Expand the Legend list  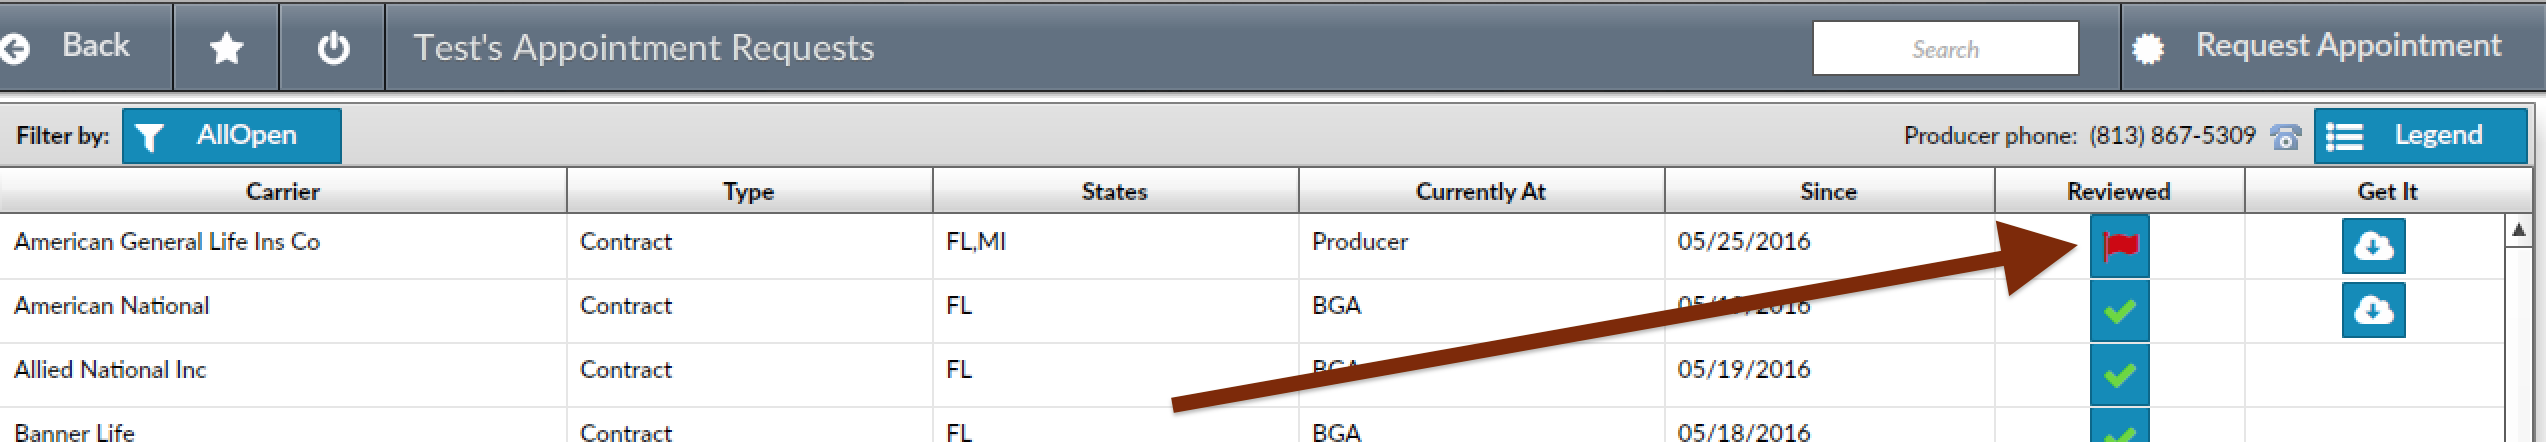coord(2420,136)
